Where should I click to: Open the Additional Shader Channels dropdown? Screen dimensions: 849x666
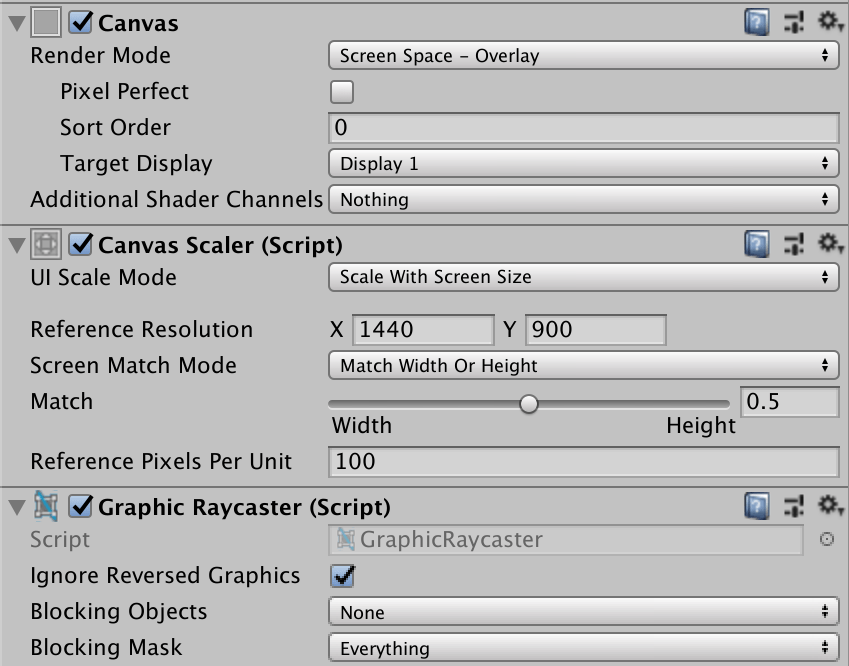coord(583,199)
